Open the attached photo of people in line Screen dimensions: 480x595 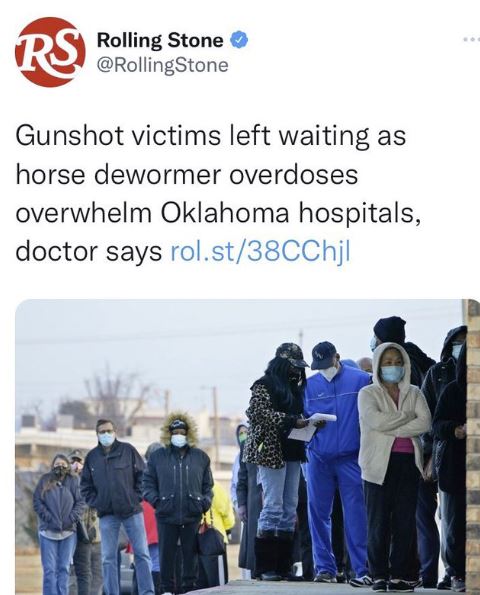[247, 447]
